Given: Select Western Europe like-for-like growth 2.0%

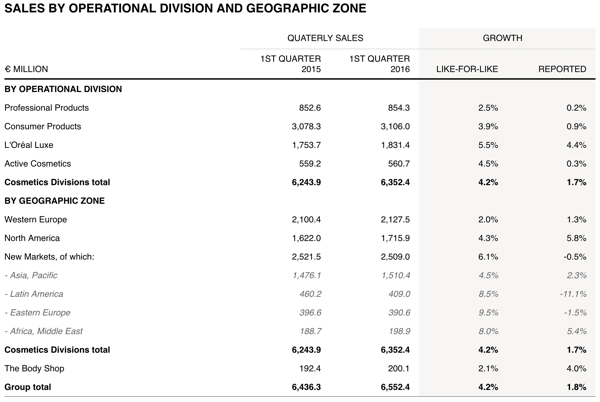Looking at the screenshot, I should [x=488, y=220].
